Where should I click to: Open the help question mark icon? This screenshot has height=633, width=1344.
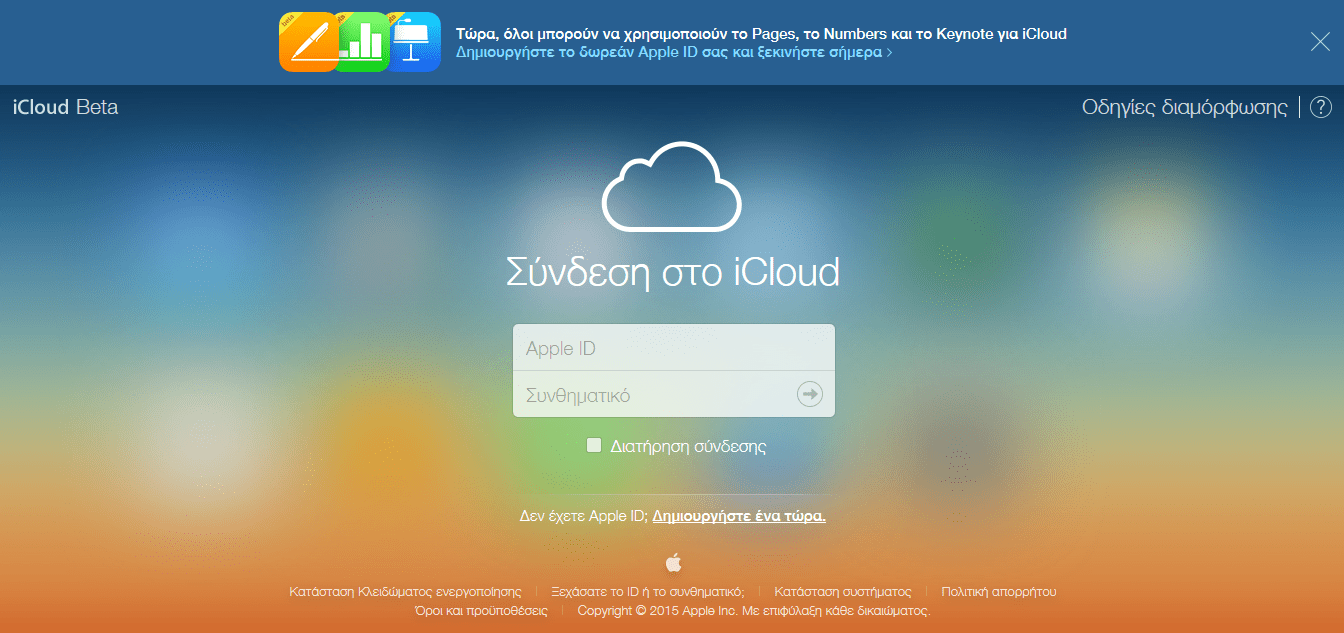(x=1321, y=107)
